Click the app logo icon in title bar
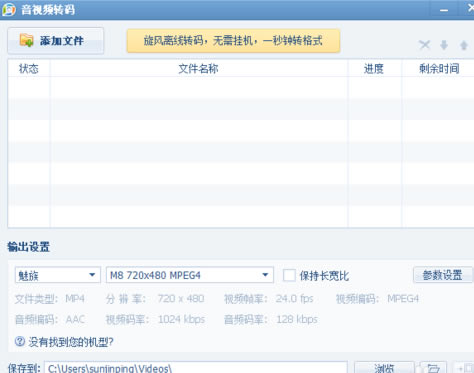This screenshot has height=373, width=474. click(x=9, y=9)
